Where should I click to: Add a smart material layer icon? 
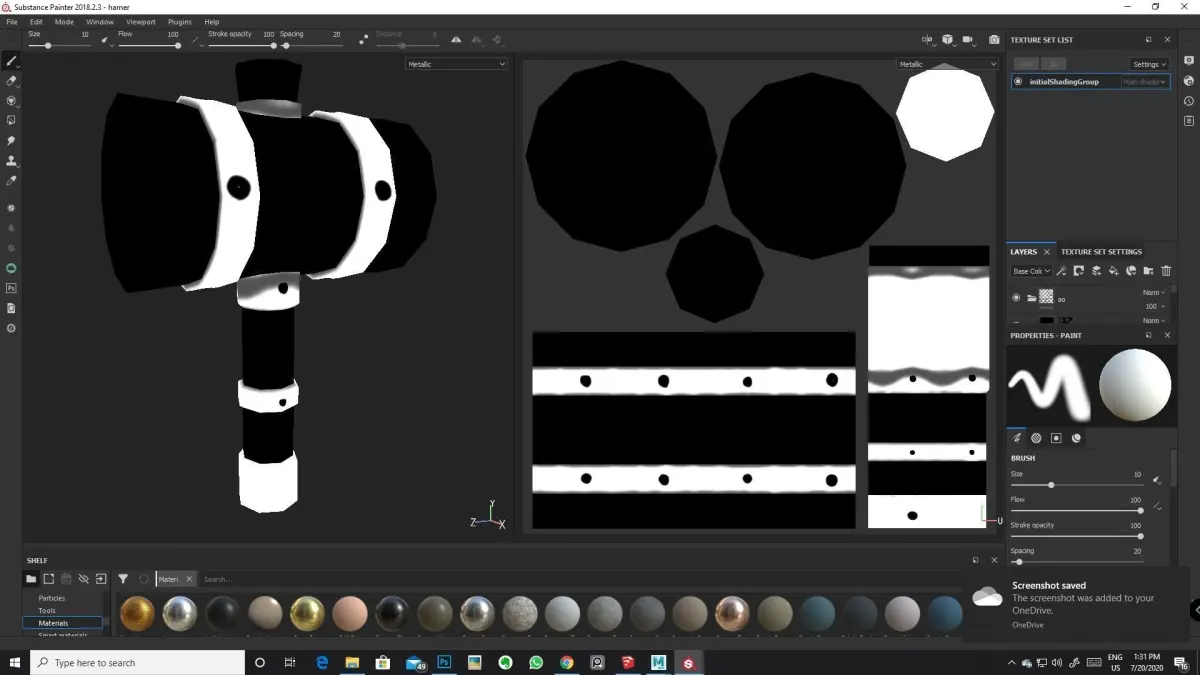click(x=1131, y=271)
